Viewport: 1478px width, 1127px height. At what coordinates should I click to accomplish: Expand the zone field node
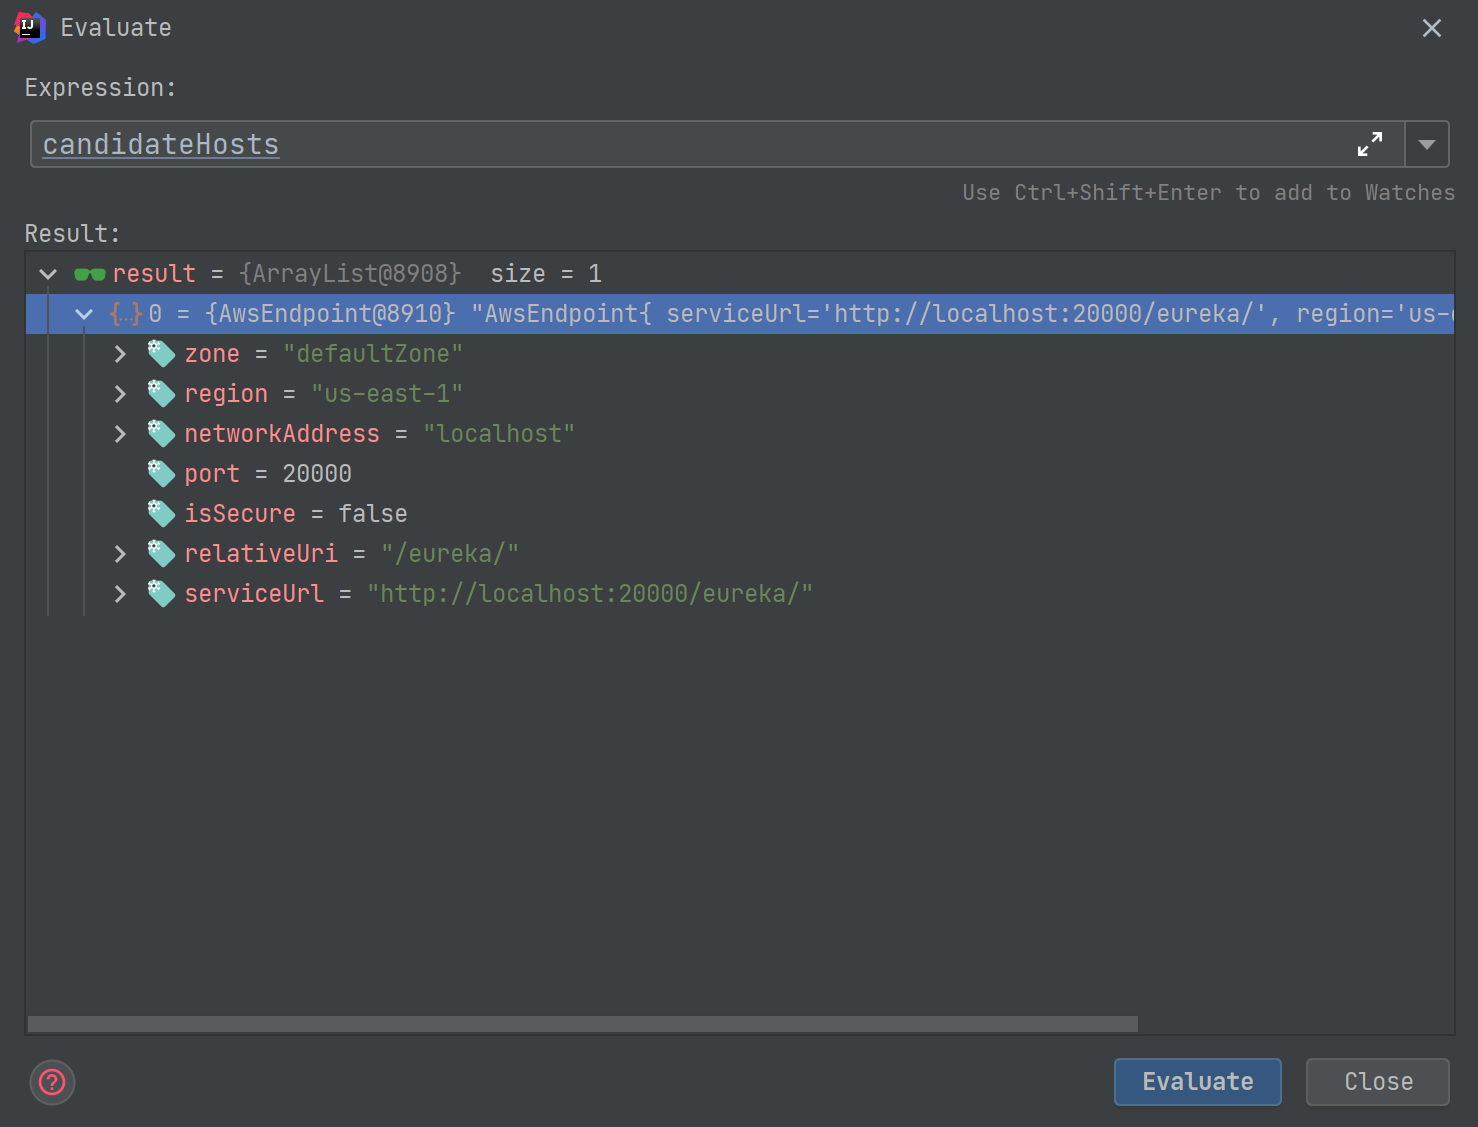pyautogui.click(x=120, y=354)
